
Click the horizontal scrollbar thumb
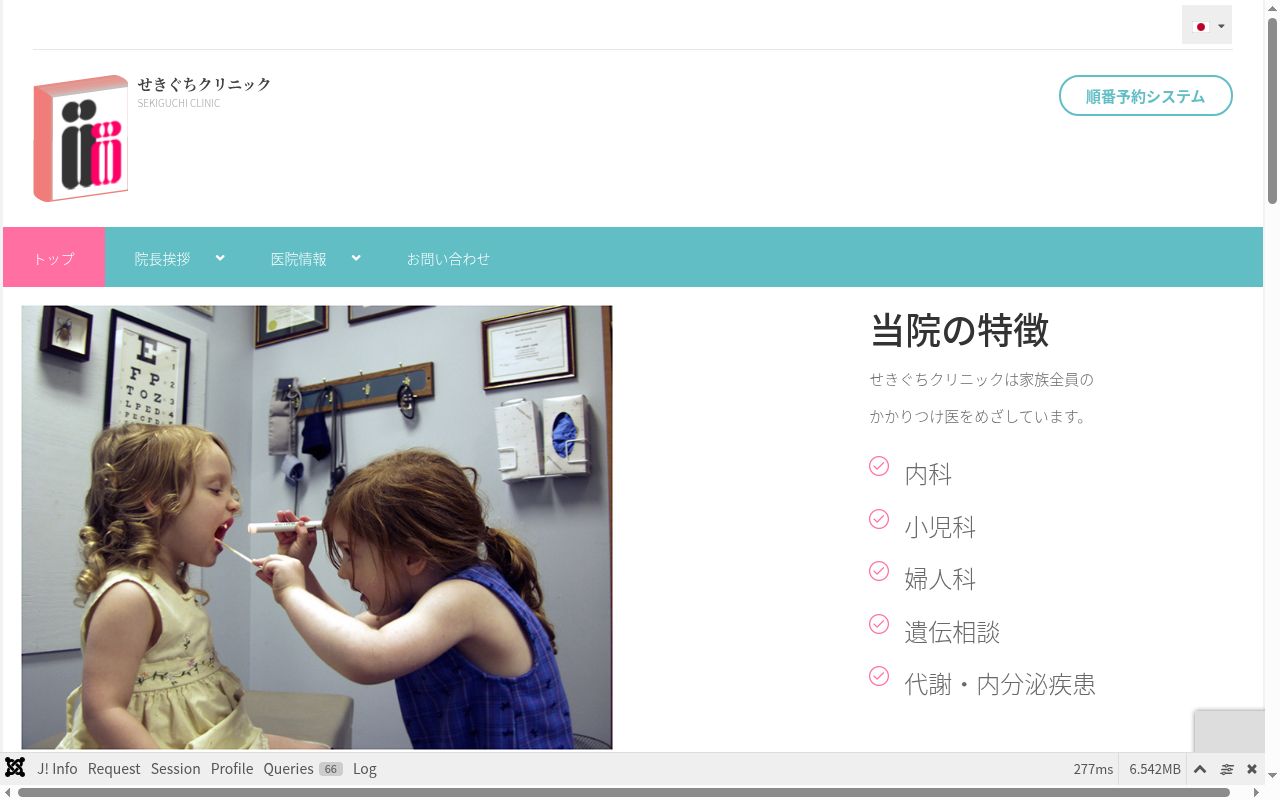pyautogui.click(x=624, y=793)
